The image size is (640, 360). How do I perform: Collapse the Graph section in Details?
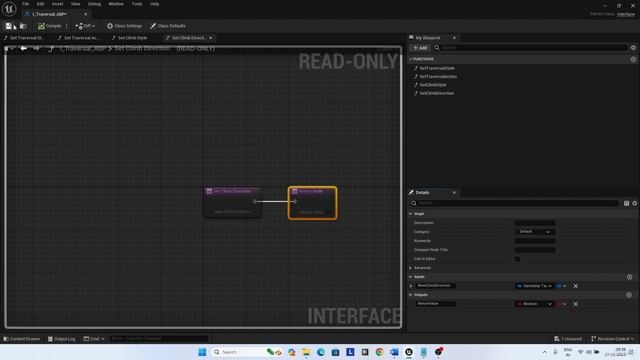coord(411,214)
